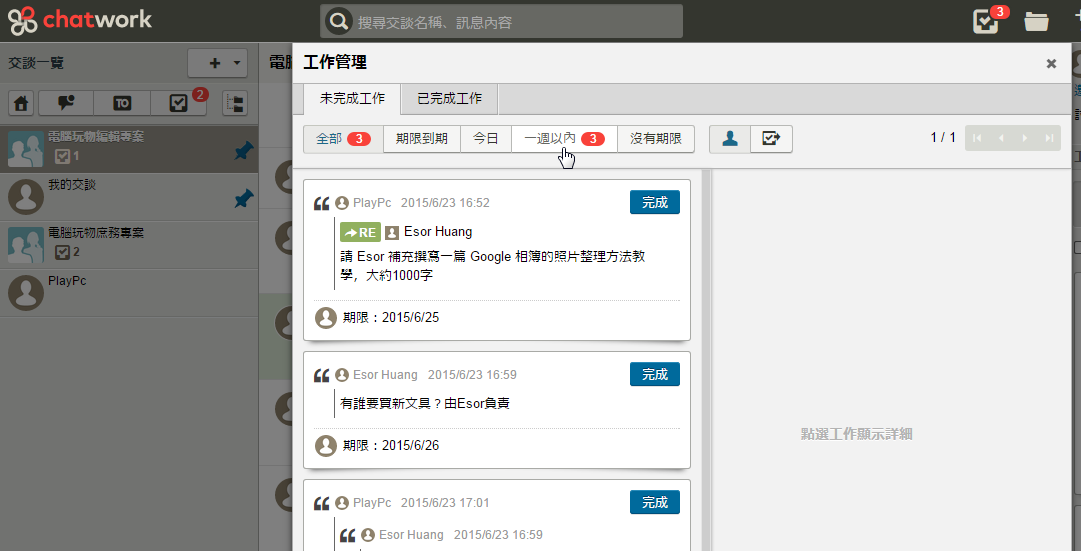Click assignee avatar beside 2015/6/25 deadline
This screenshot has height=551, width=1081.
tap(326, 318)
